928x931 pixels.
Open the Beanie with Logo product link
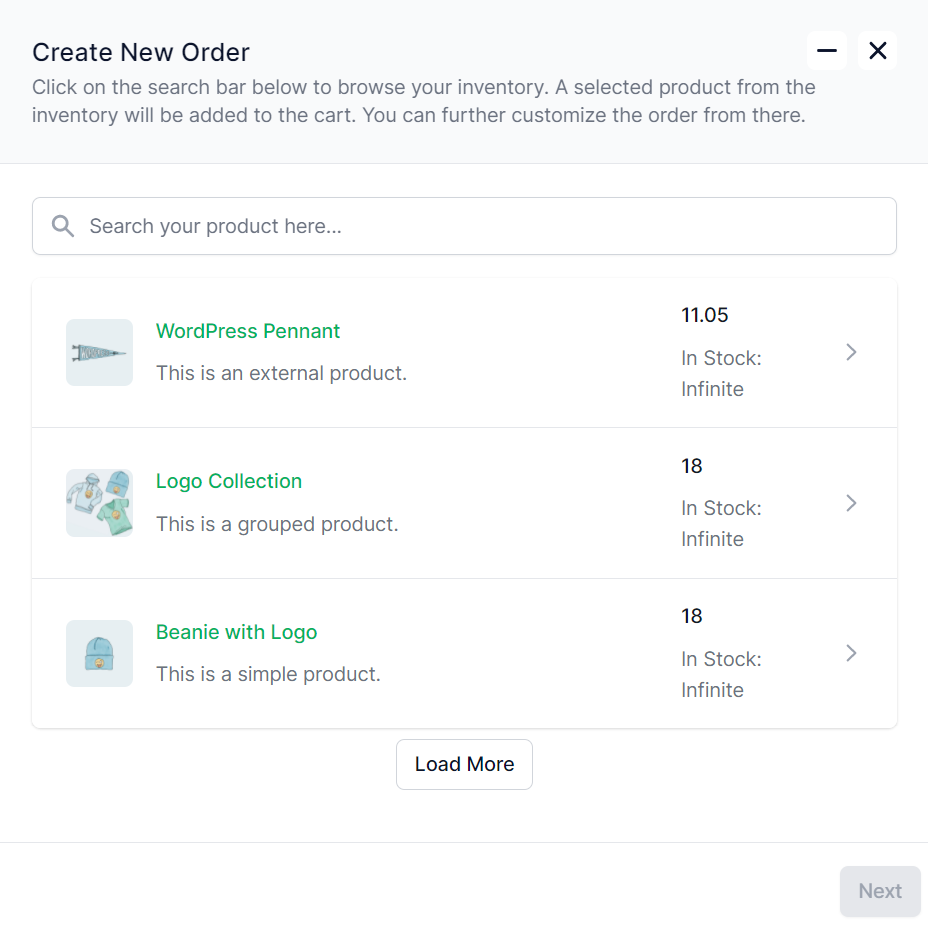tap(236, 632)
